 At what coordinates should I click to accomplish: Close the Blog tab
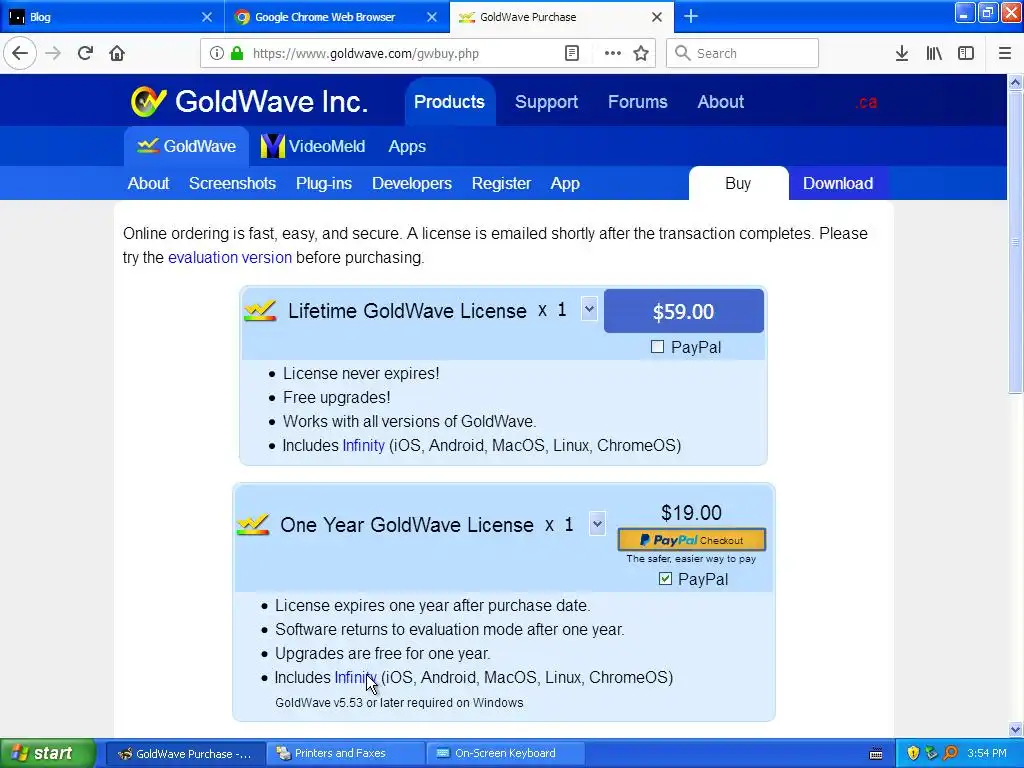pyautogui.click(x=207, y=17)
